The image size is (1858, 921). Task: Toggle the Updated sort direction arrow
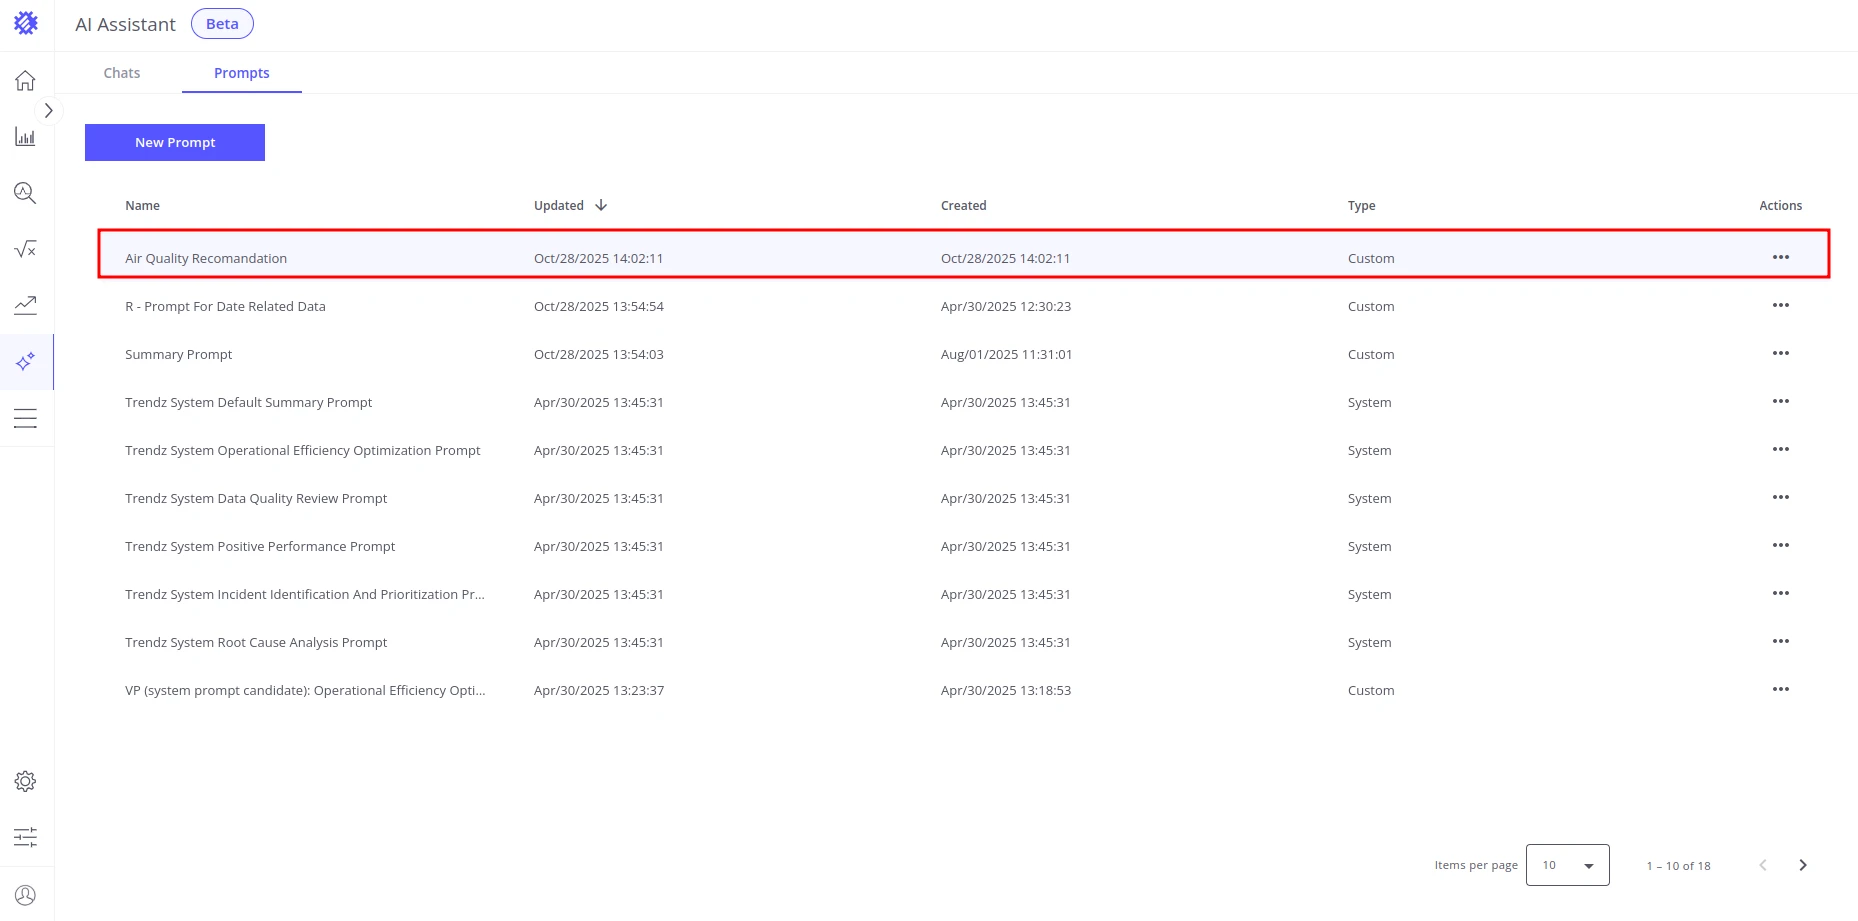click(601, 205)
